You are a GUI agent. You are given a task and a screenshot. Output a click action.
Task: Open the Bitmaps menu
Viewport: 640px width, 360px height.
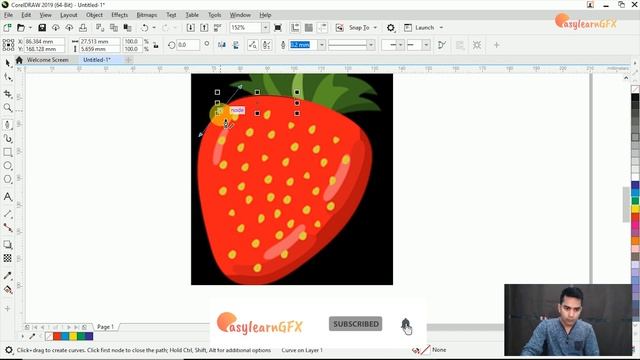[147, 15]
